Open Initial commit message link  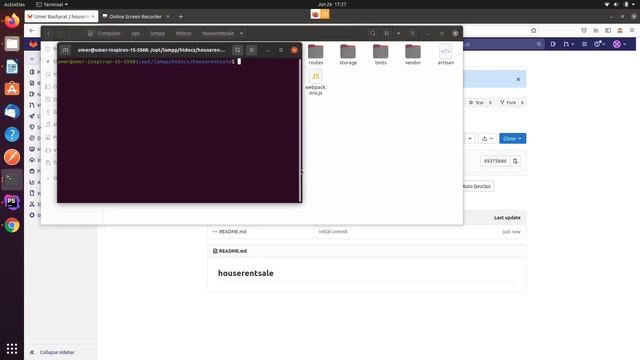click(333, 232)
